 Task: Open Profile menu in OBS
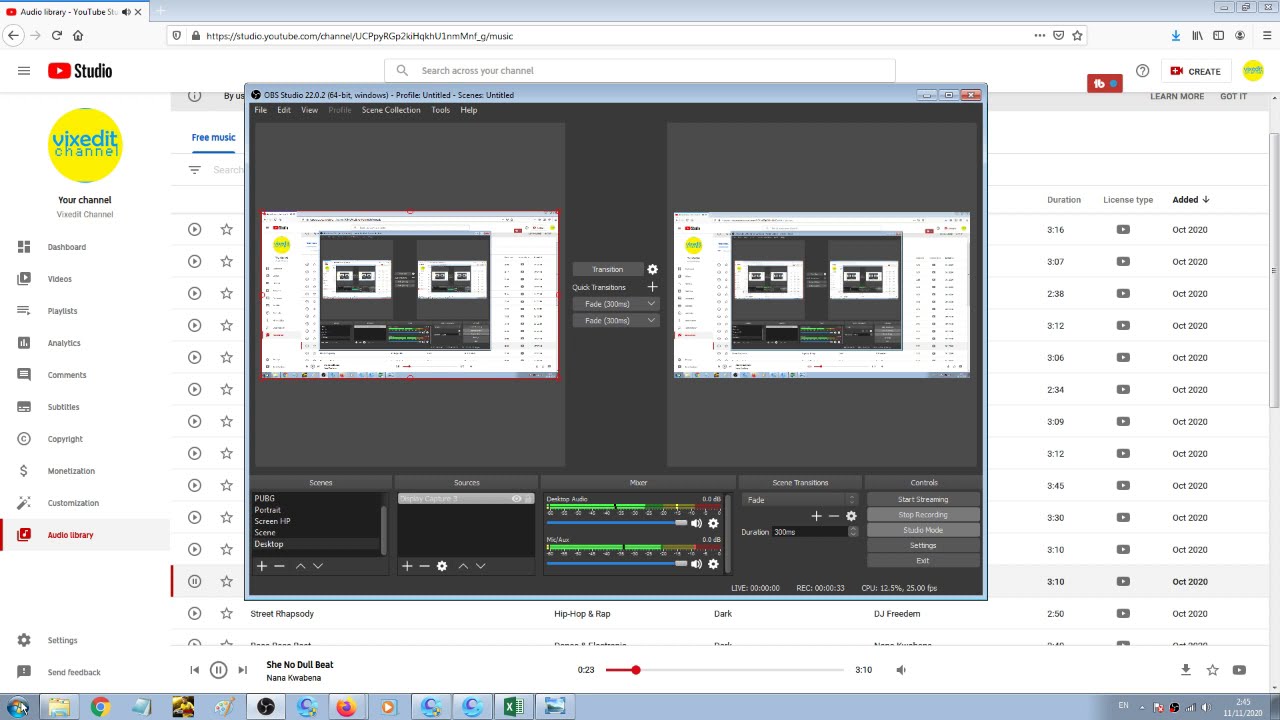(x=340, y=110)
